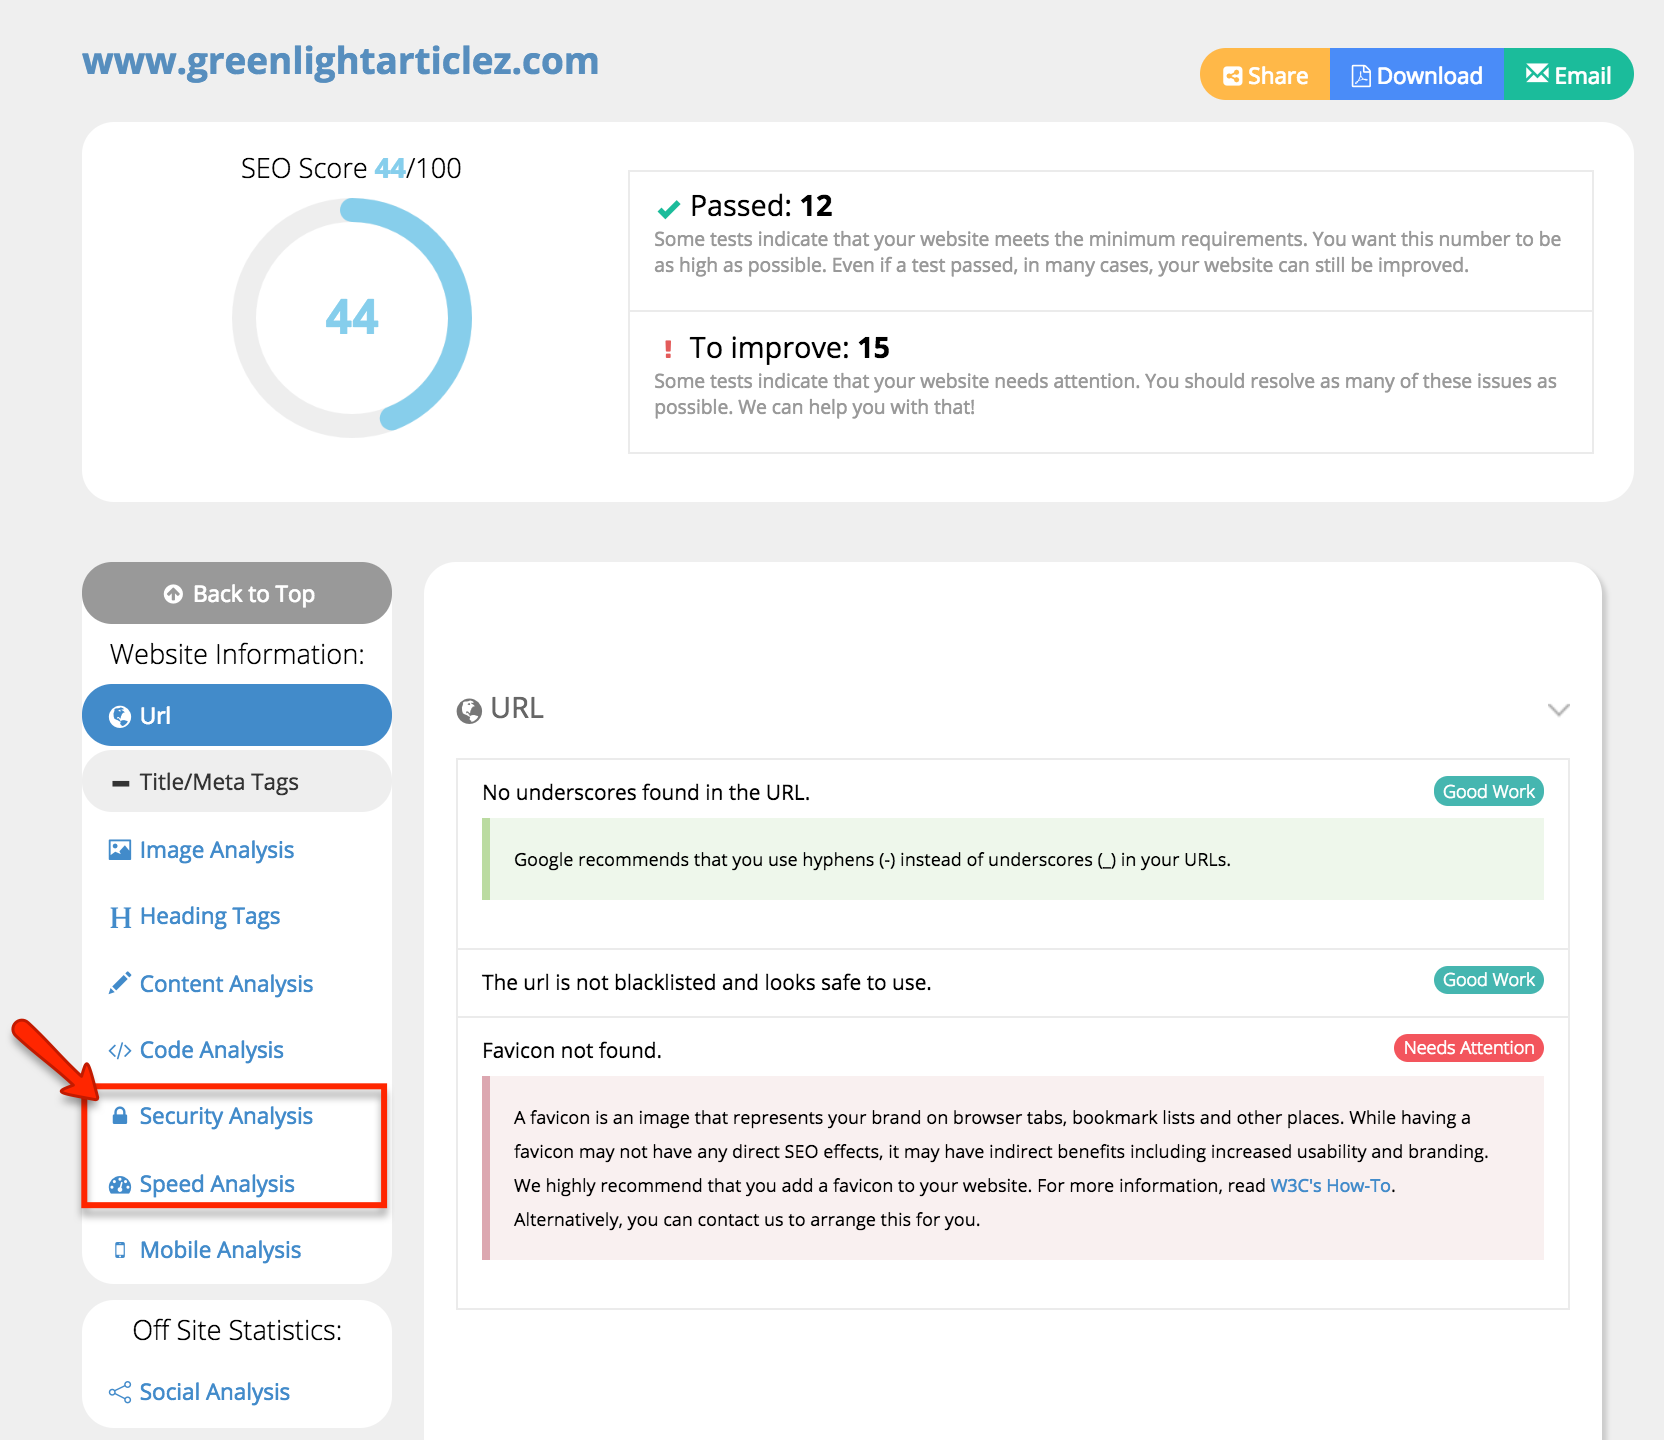
Task: Click the Speed Analysis speedometer icon
Action: click(x=120, y=1184)
